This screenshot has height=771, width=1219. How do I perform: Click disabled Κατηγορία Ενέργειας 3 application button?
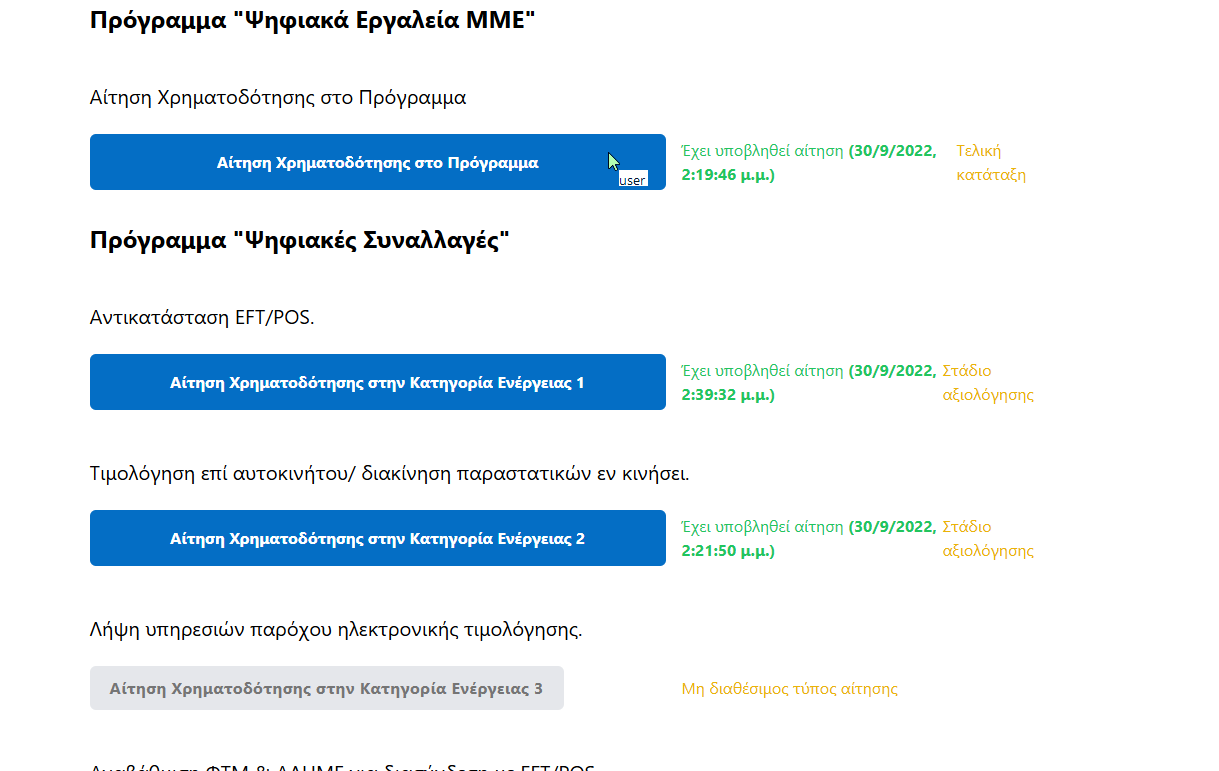coord(327,688)
